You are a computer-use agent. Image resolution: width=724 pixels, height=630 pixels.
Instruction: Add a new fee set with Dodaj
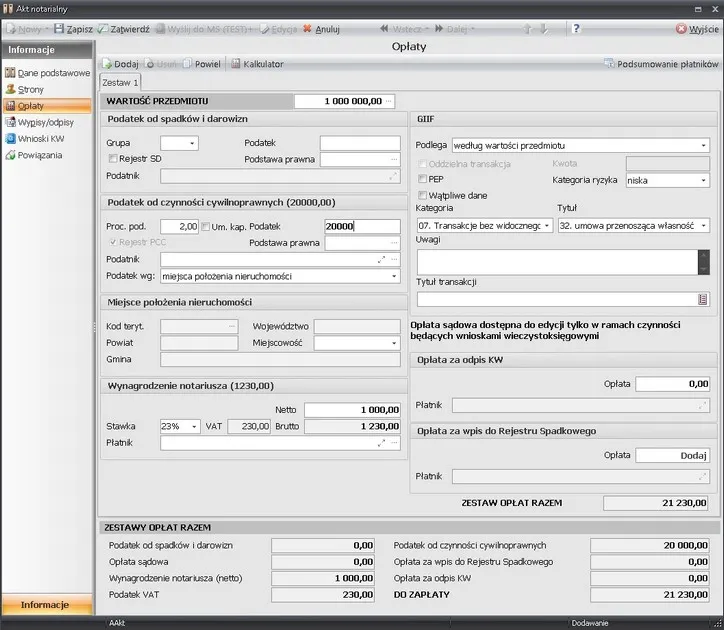[120, 64]
